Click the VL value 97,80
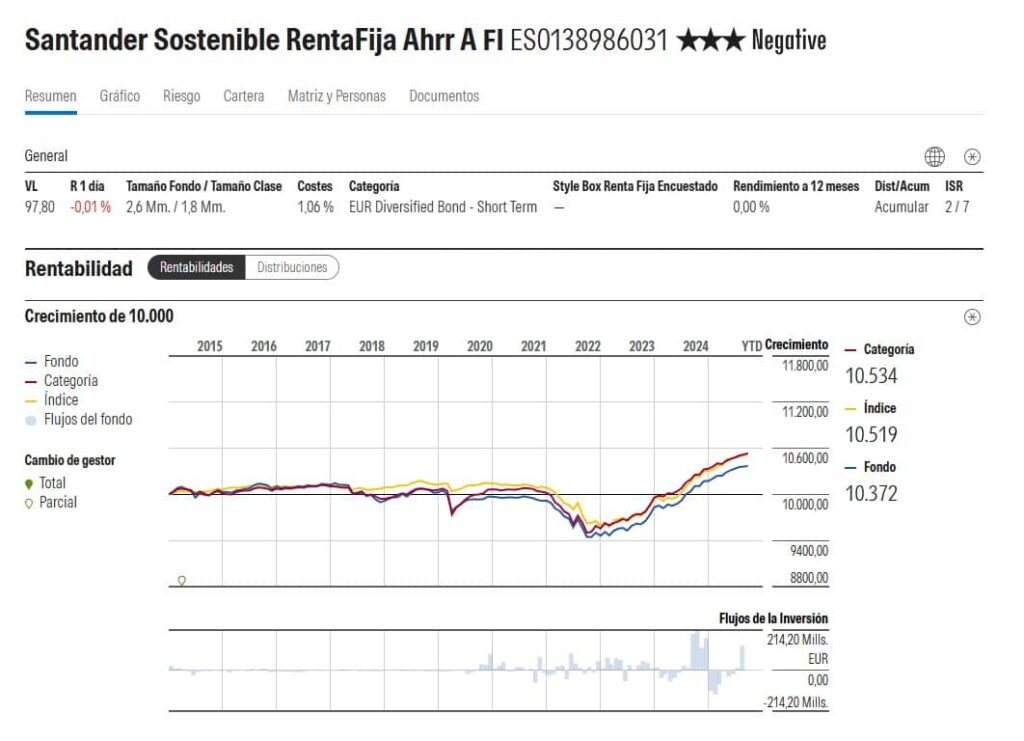This screenshot has width=1024, height=741. 40,207
